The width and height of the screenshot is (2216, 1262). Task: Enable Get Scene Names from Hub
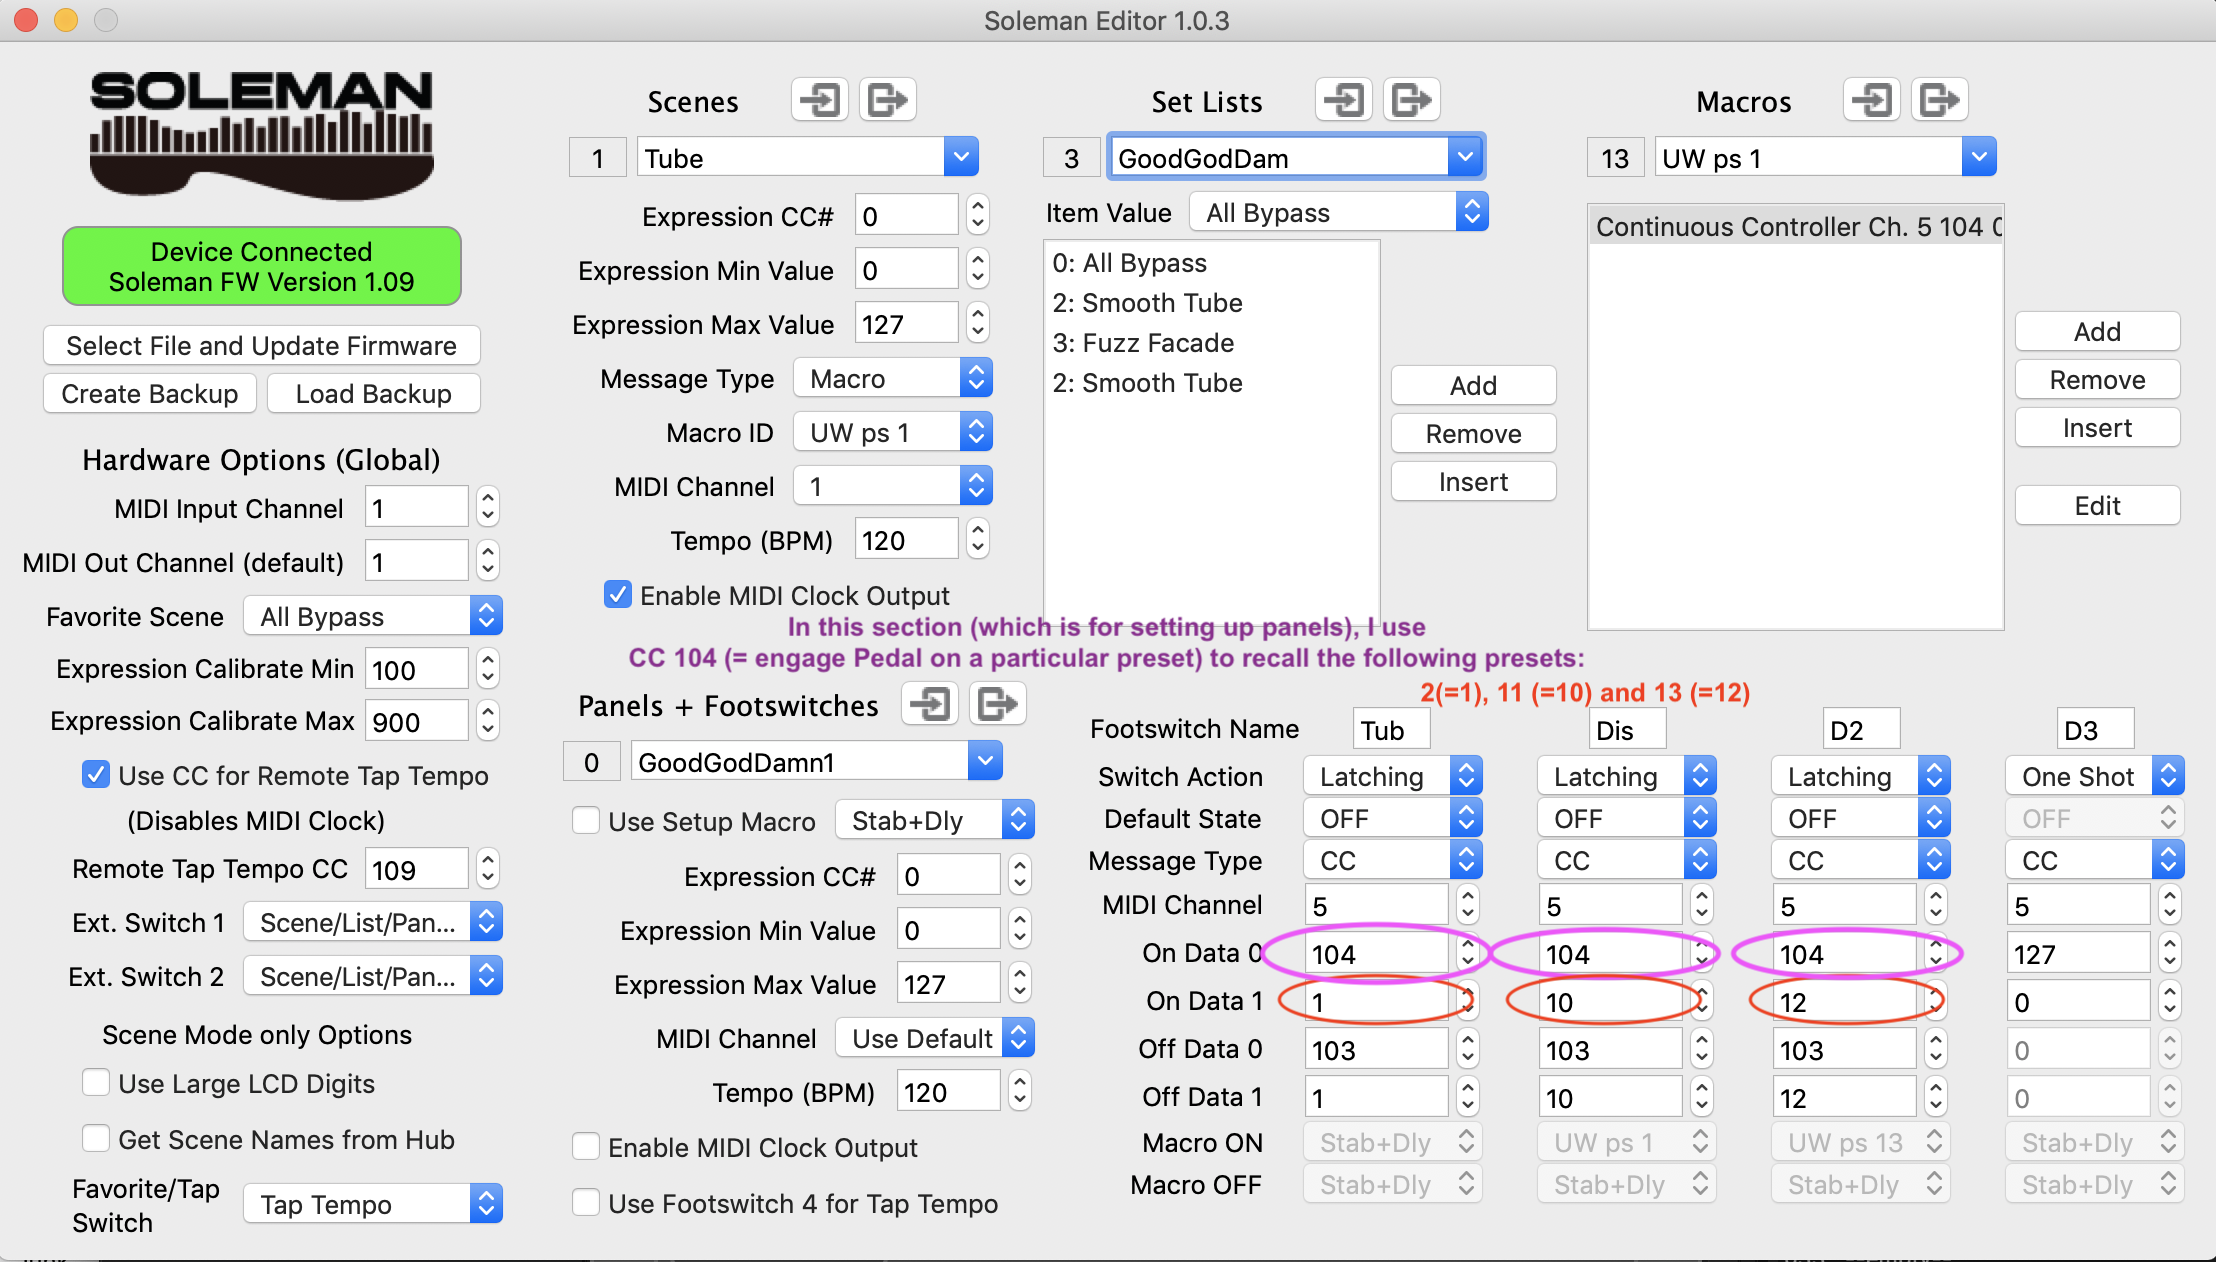click(96, 1139)
